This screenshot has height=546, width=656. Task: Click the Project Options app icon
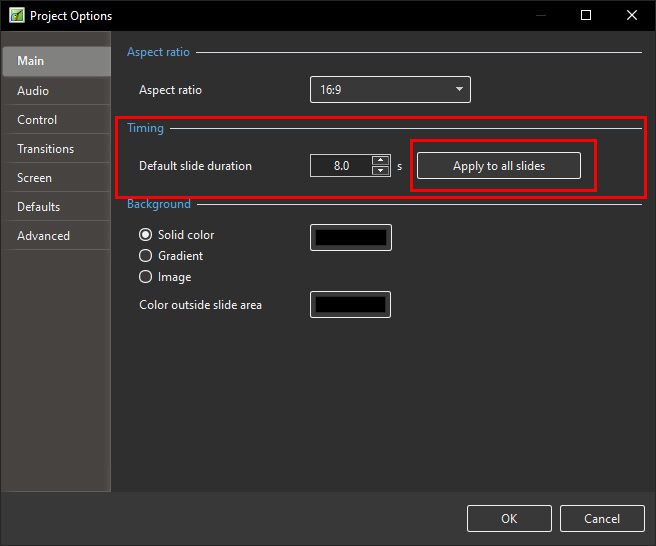(x=15, y=15)
